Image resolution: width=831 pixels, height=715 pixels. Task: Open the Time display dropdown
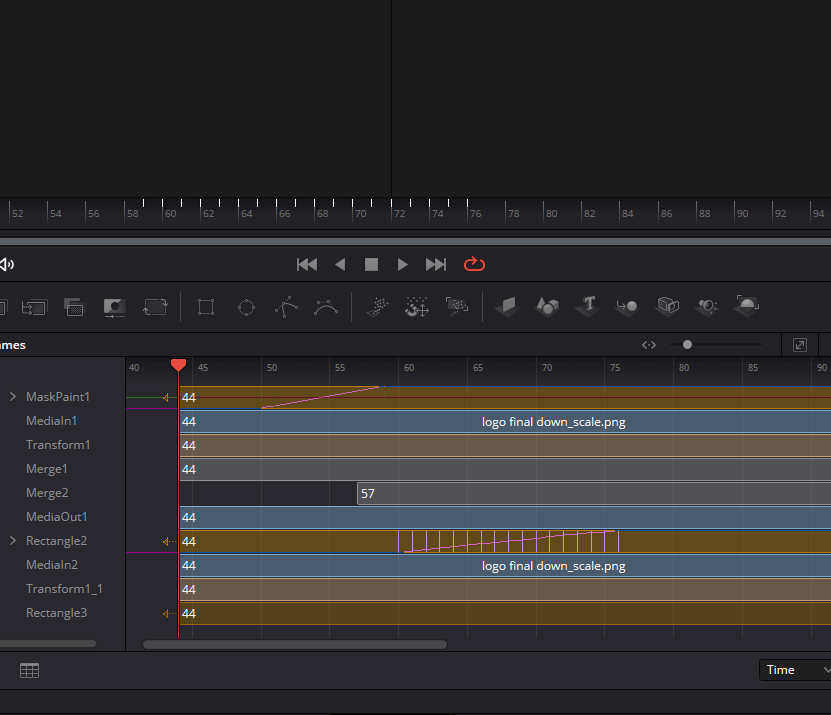coord(796,670)
